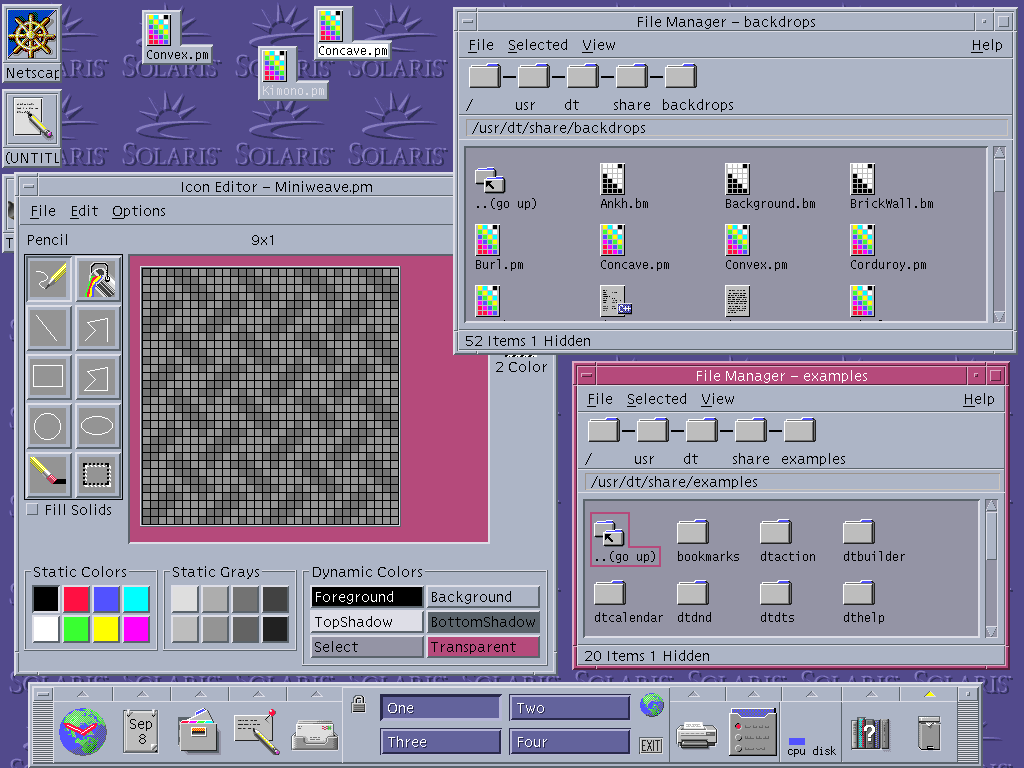Select the closed Polygon tool
The width and height of the screenshot is (1024, 768).
click(x=98, y=376)
